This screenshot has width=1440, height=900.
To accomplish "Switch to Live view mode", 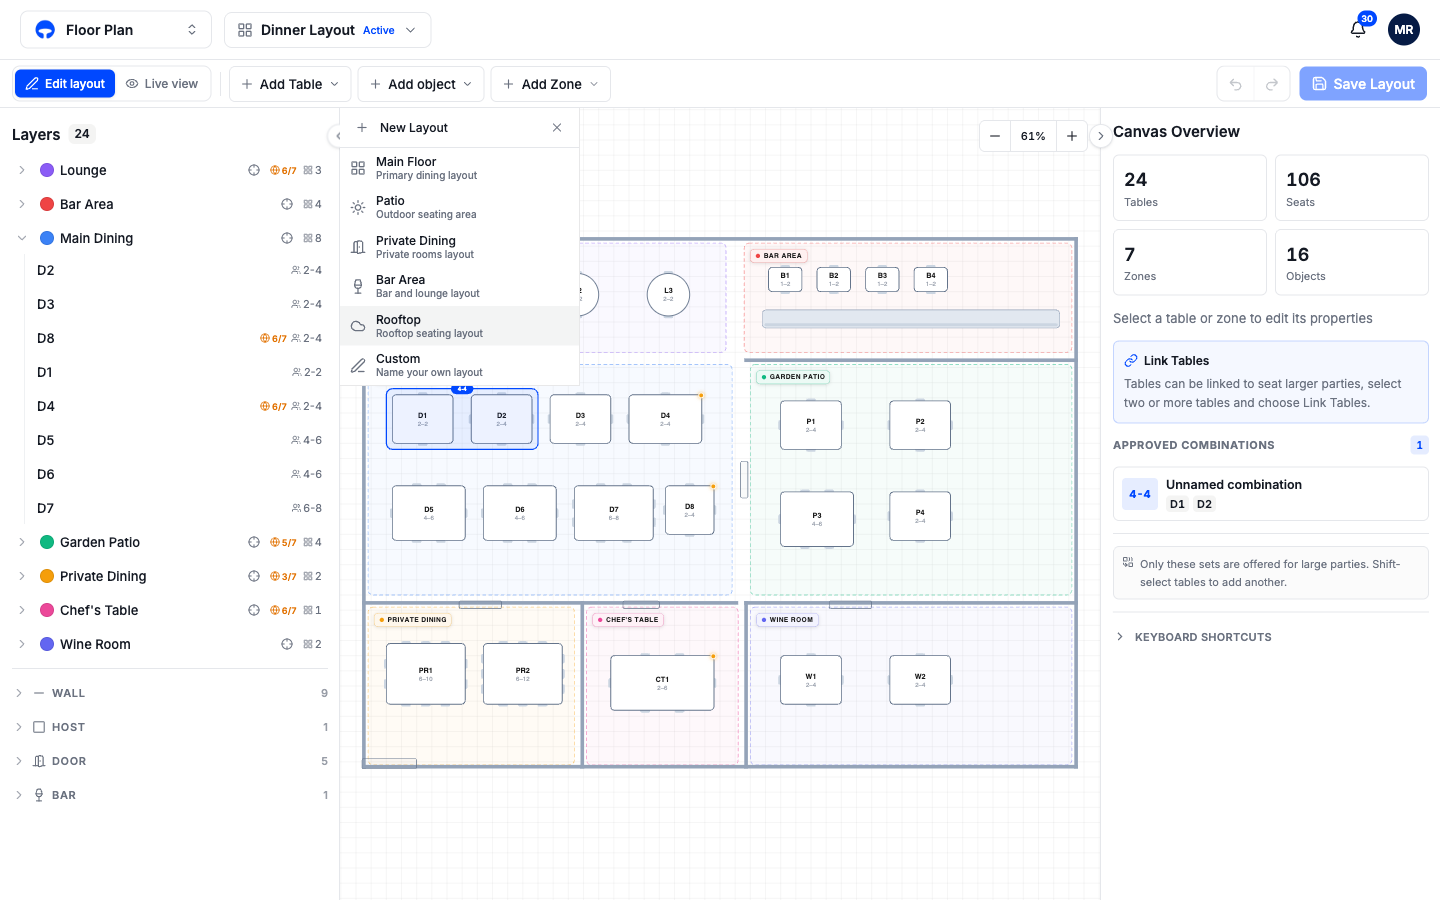I will click(x=162, y=84).
